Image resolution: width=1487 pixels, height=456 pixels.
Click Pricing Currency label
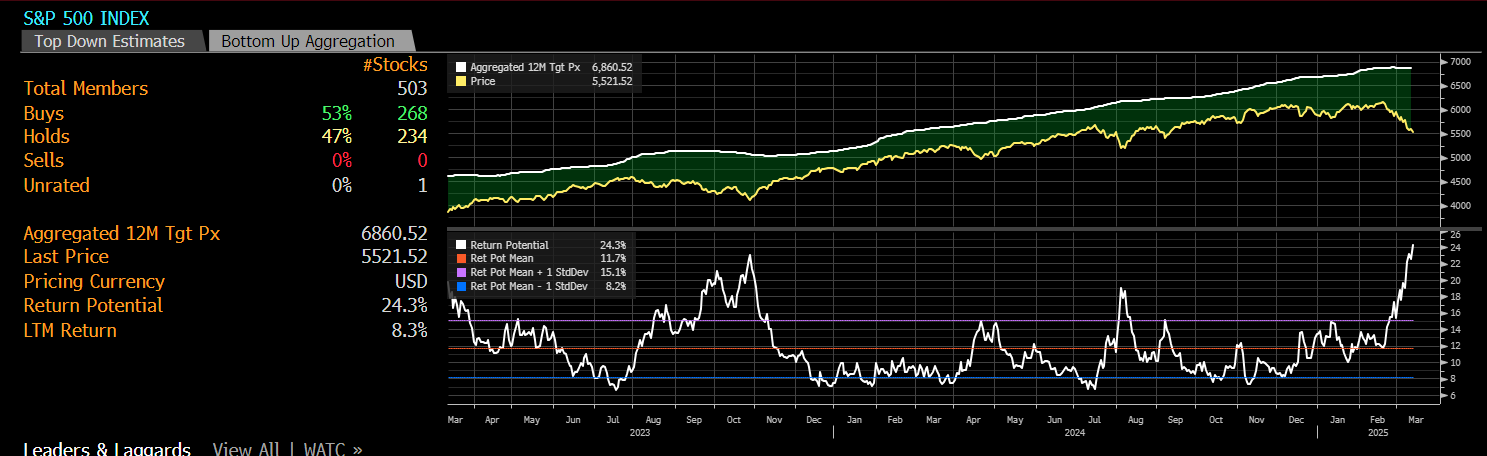(94, 282)
